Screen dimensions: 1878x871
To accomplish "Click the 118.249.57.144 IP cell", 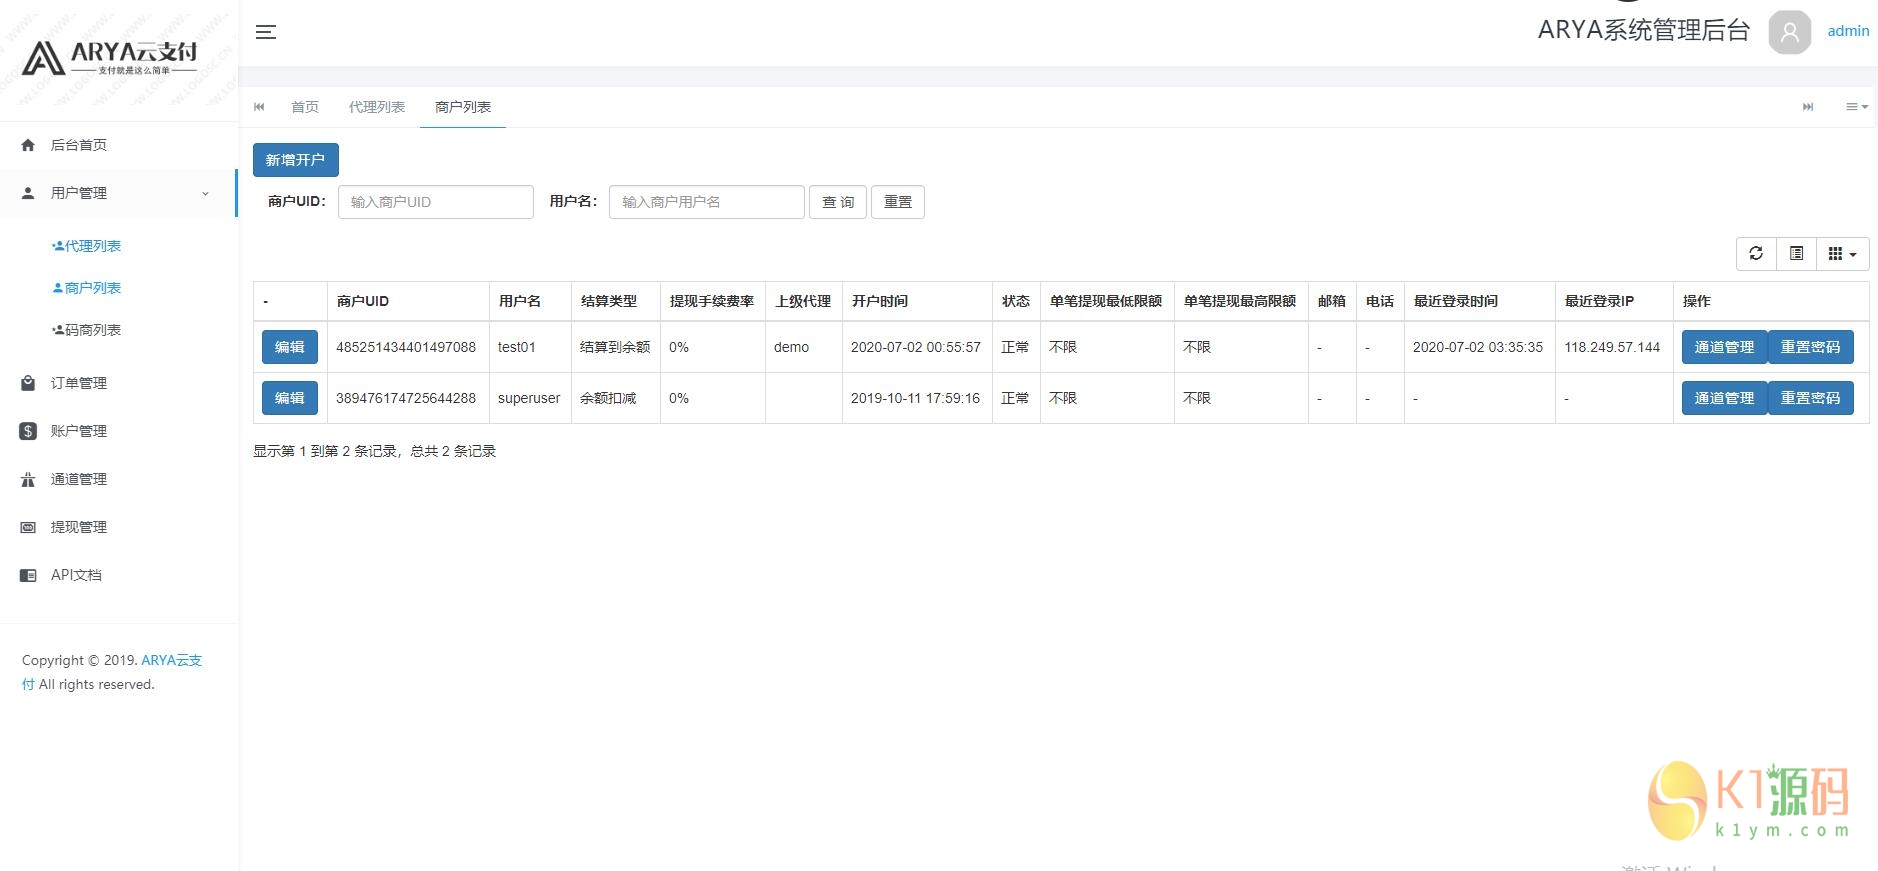I will tap(1614, 347).
